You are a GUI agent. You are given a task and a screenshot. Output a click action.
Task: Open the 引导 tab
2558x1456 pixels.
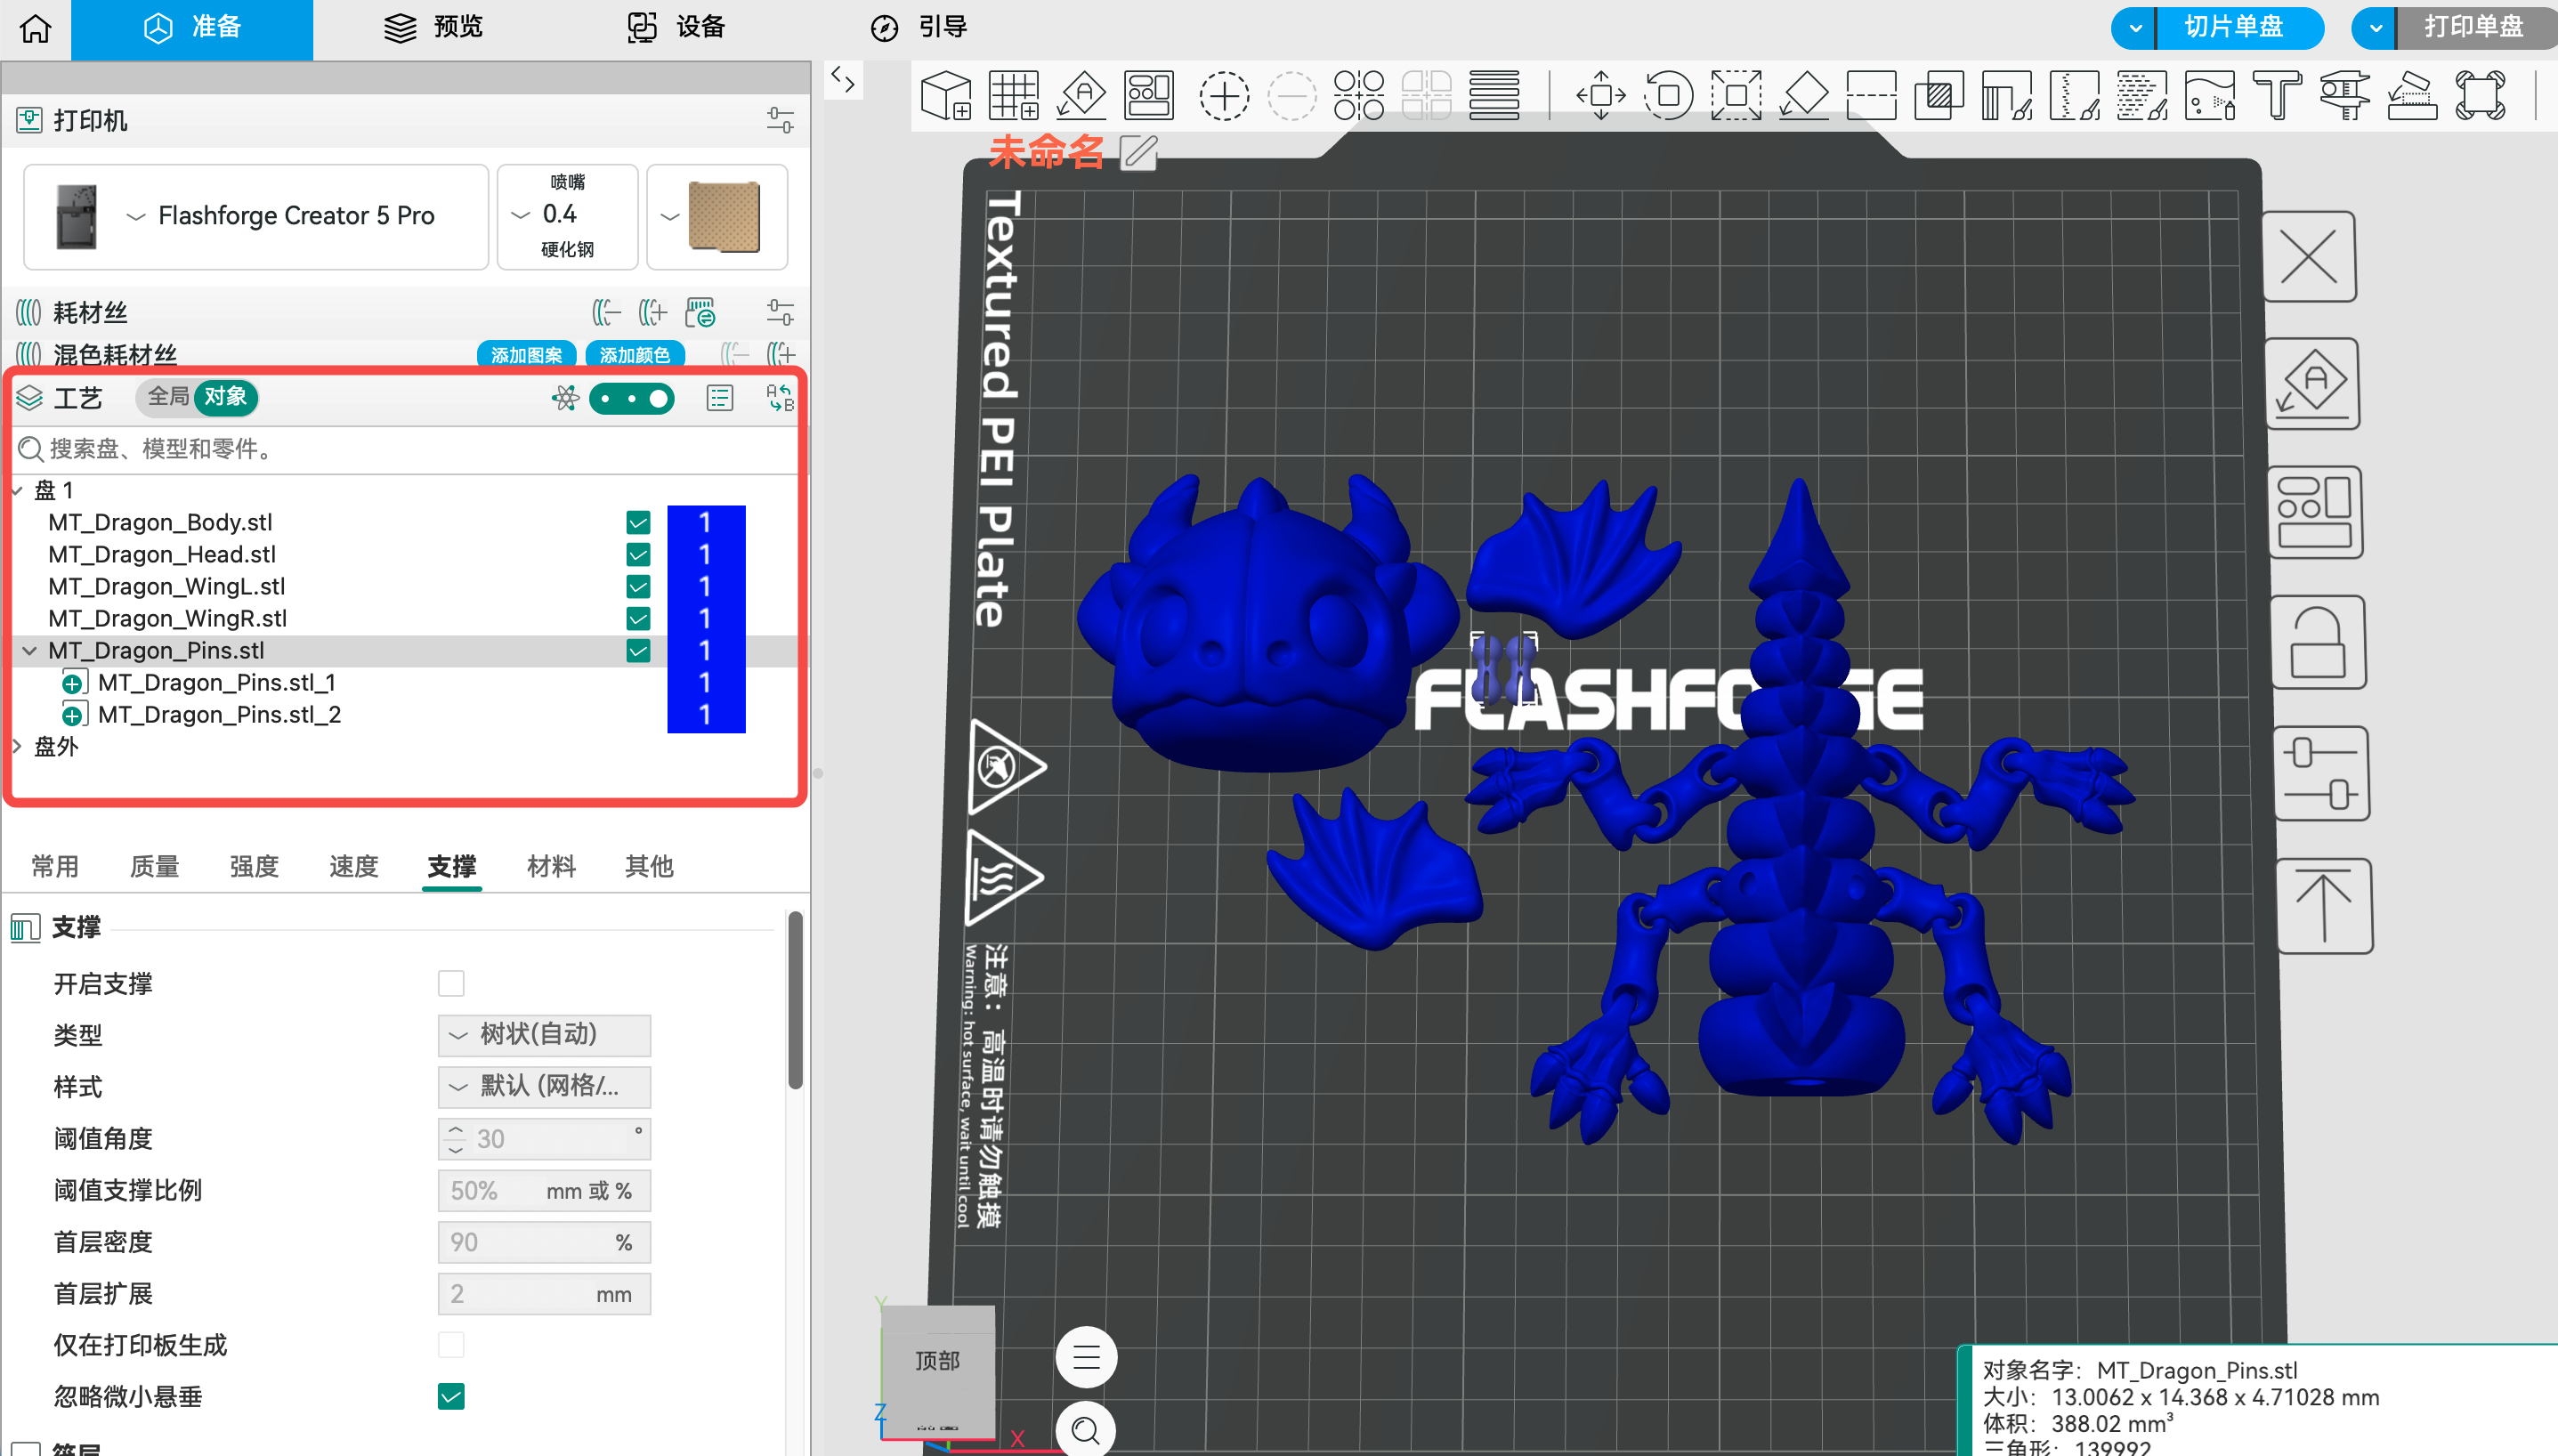918,28
